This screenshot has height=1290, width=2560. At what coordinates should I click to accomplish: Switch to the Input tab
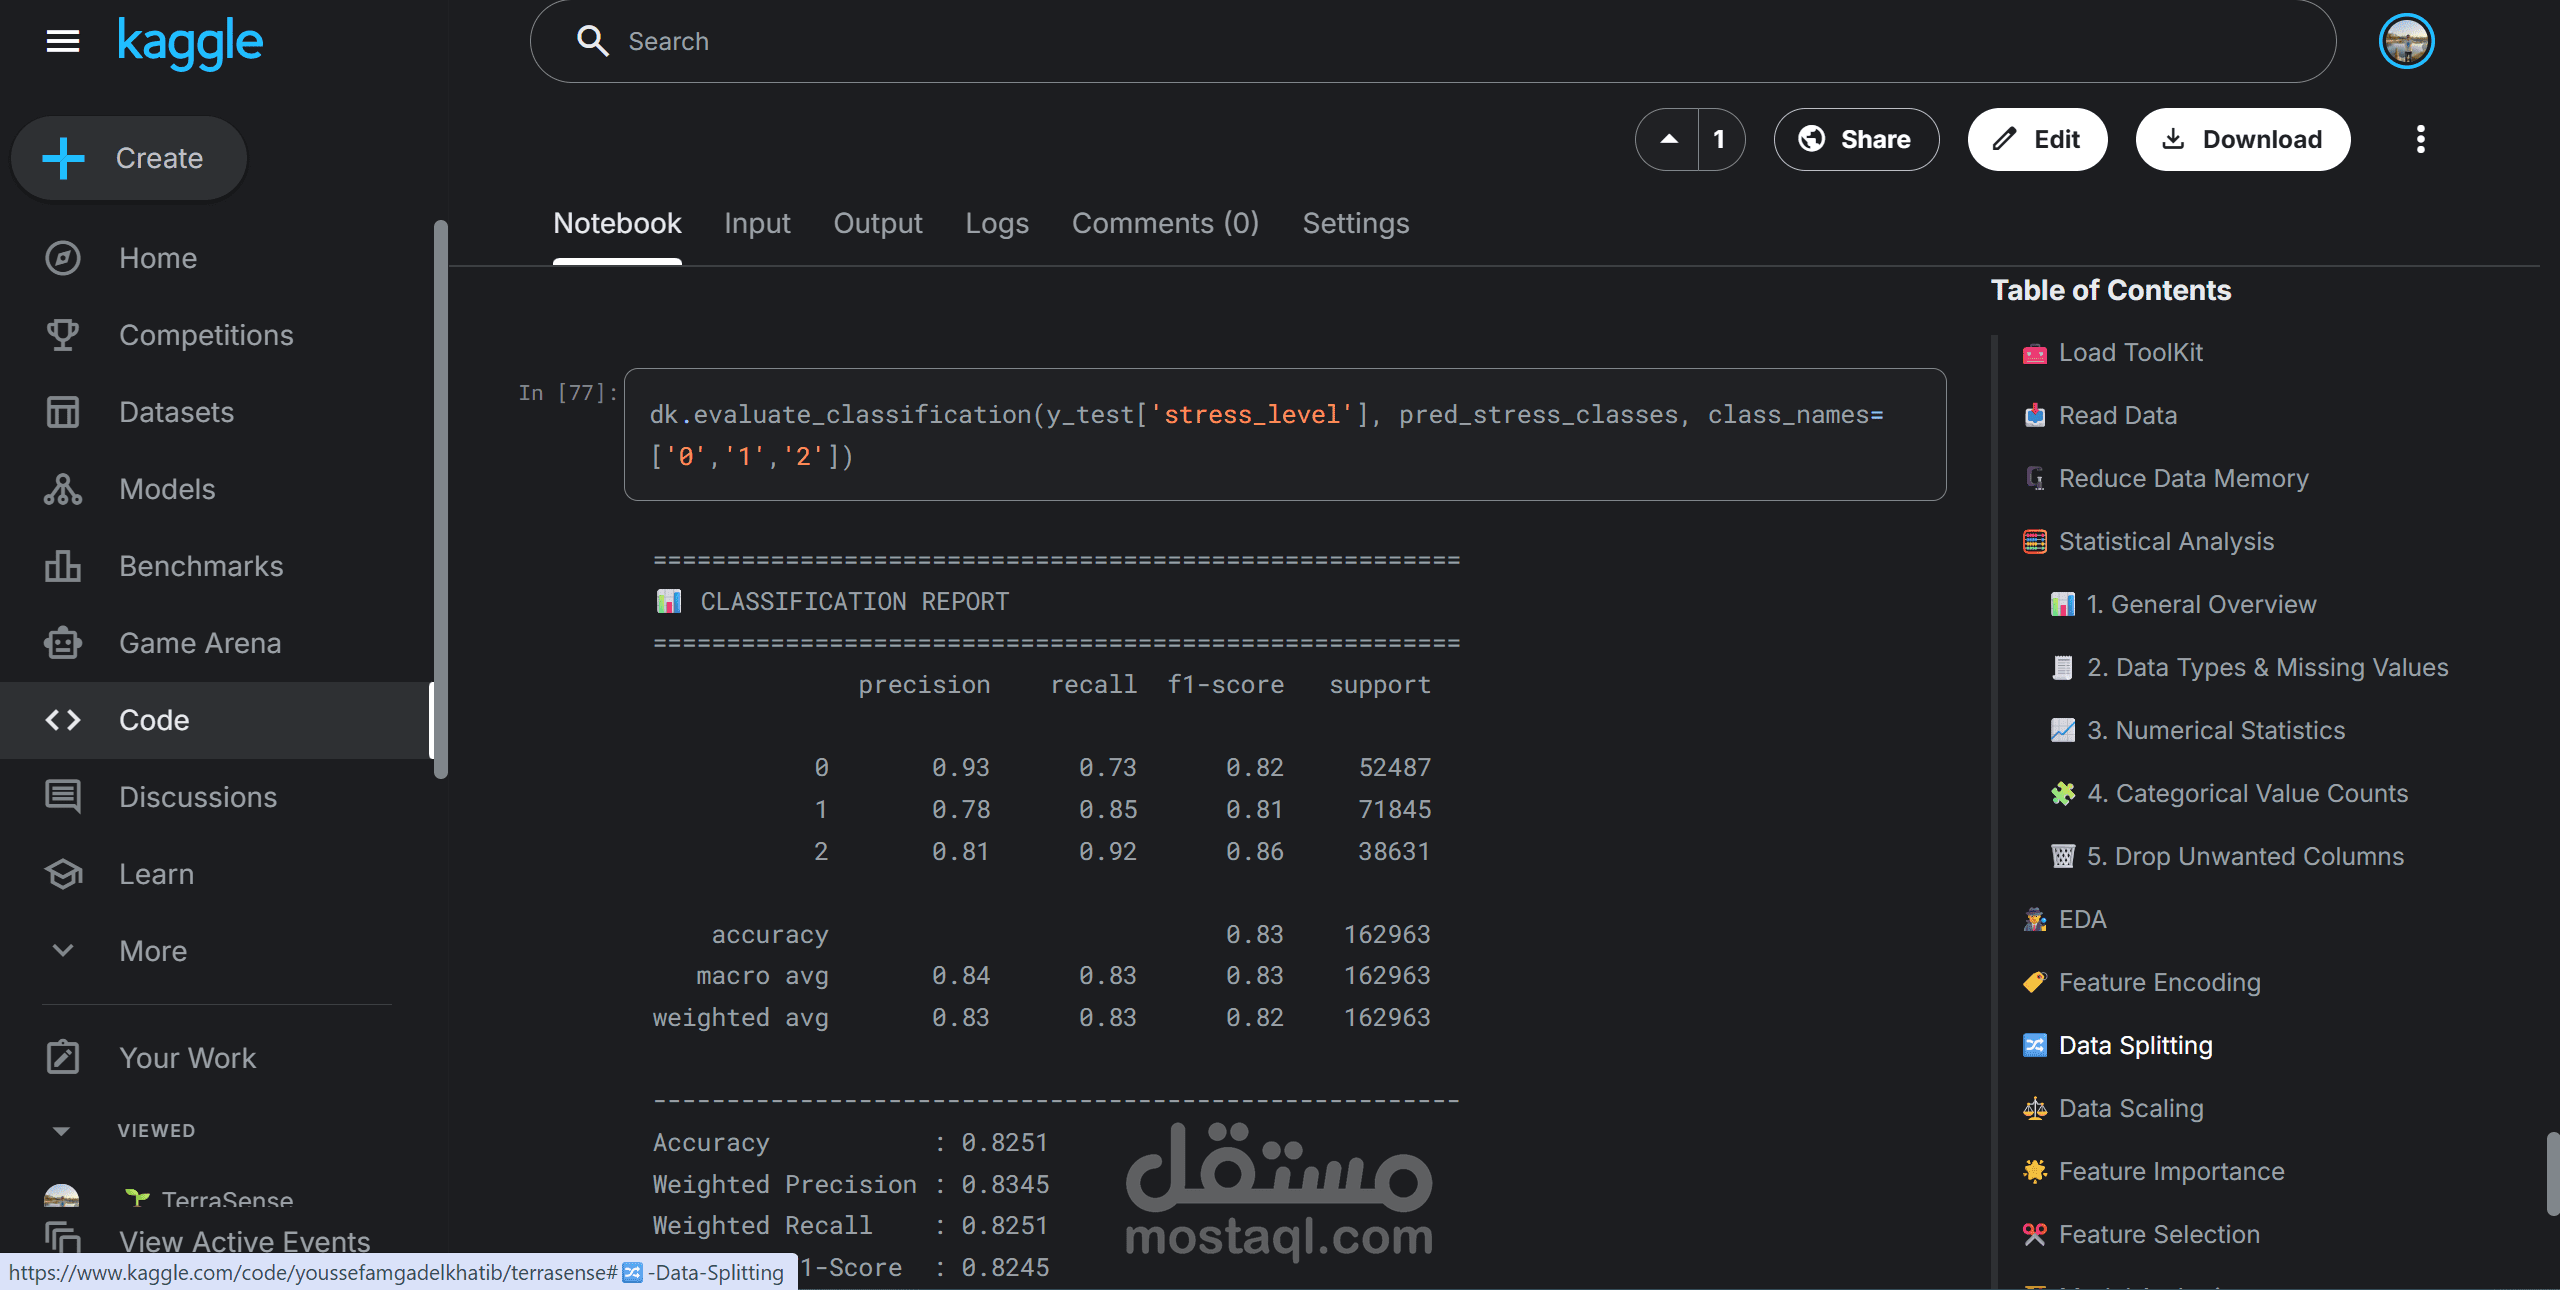pos(757,223)
